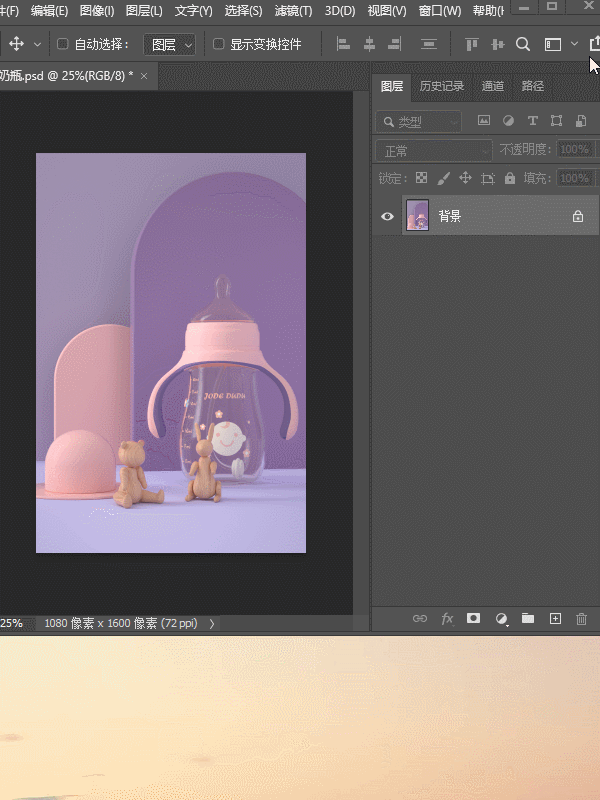Open the 正常 blend mode dropdown
Viewport: 600px width, 800px height.
434,151
